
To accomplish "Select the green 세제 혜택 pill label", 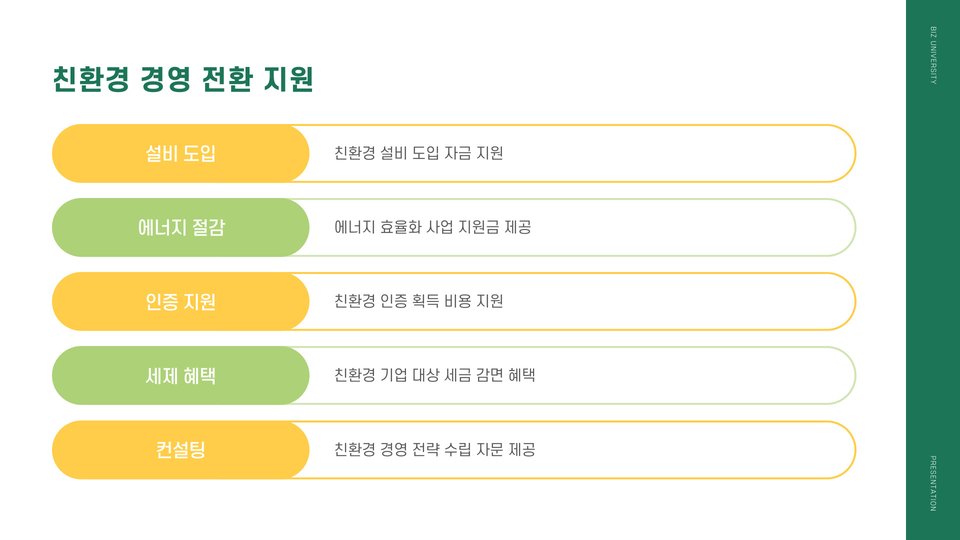I will point(181,375).
